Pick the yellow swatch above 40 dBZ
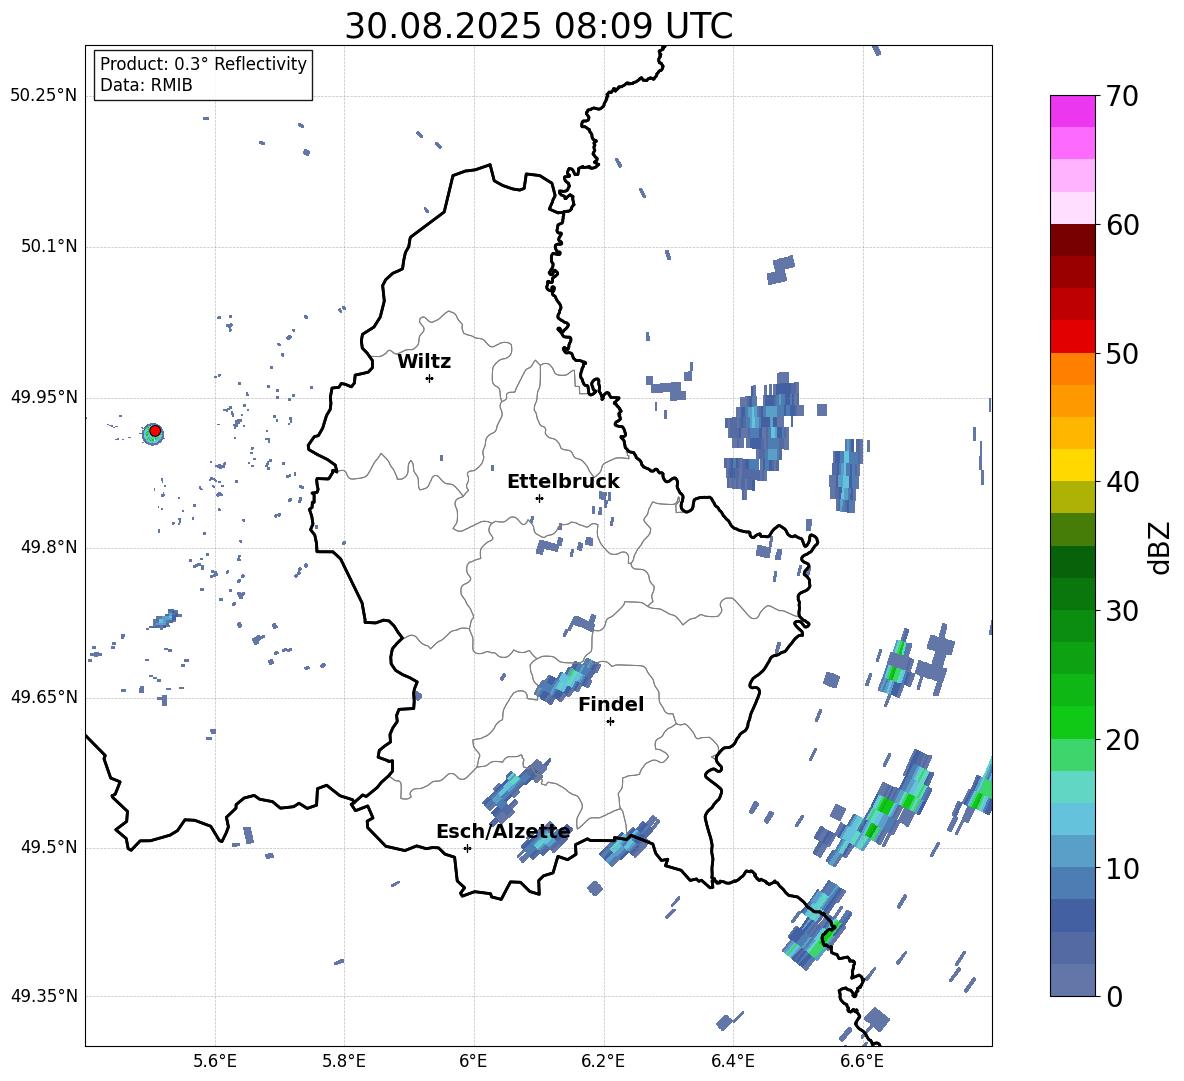The image size is (1184, 1081). pyautogui.click(x=1072, y=465)
